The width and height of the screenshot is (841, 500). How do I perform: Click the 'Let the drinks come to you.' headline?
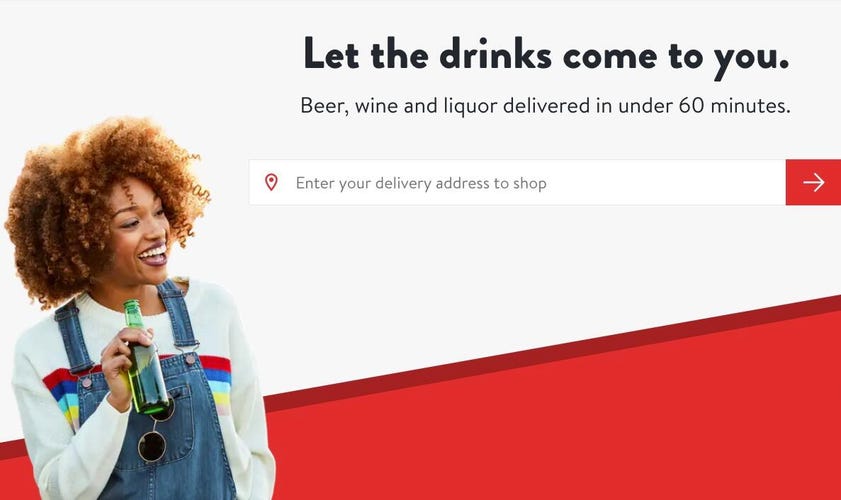pyautogui.click(x=546, y=56)
